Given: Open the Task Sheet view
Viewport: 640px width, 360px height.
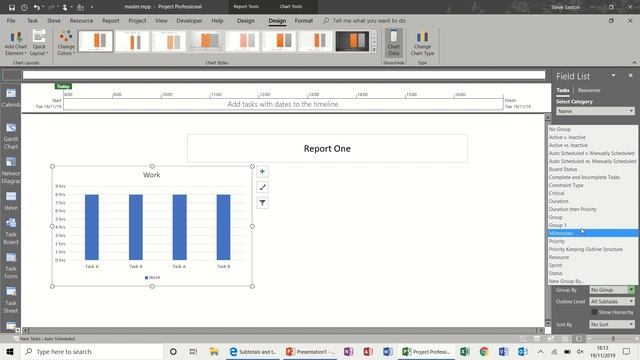Looking at the screenshot, I should click(11, 300).
